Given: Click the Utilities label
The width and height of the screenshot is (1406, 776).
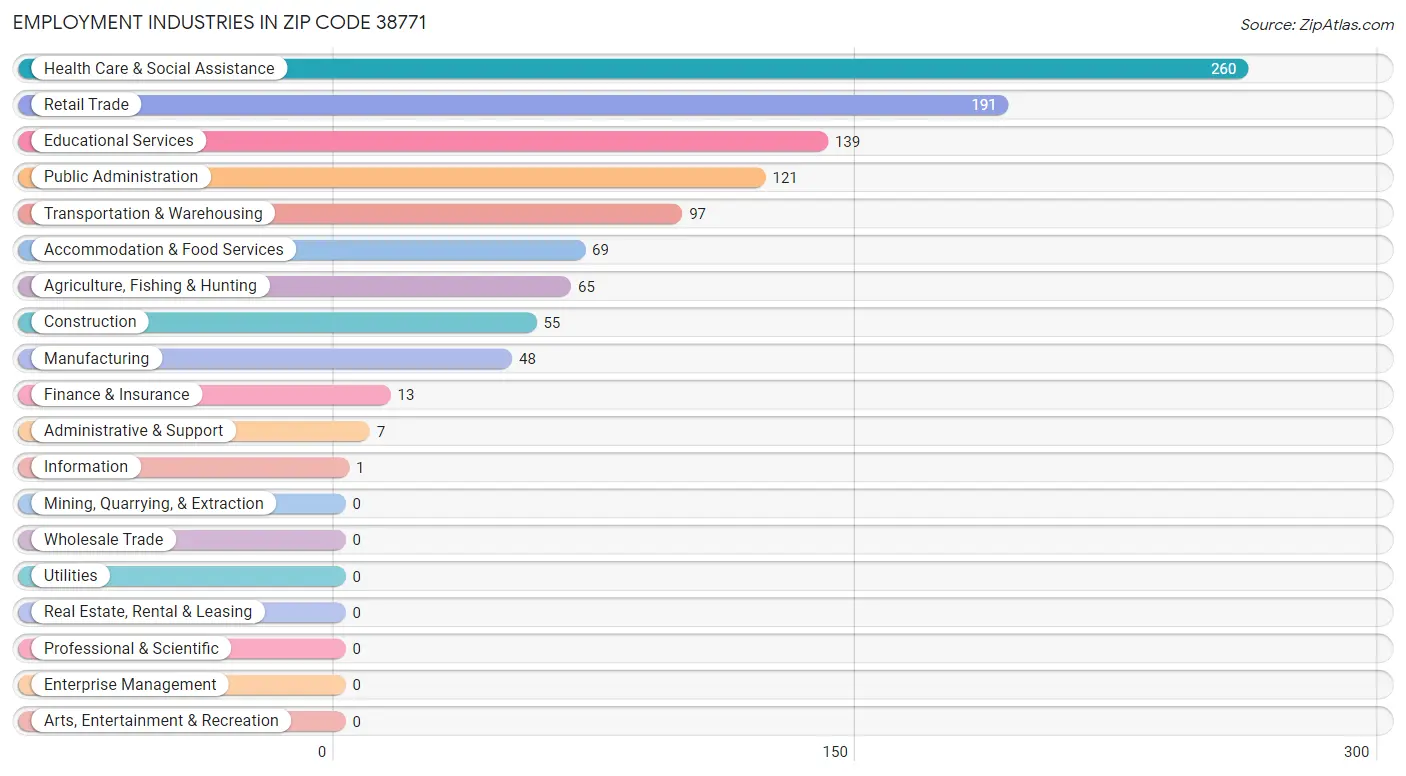Looking at the screenshot, I should [x=71, y=575].
